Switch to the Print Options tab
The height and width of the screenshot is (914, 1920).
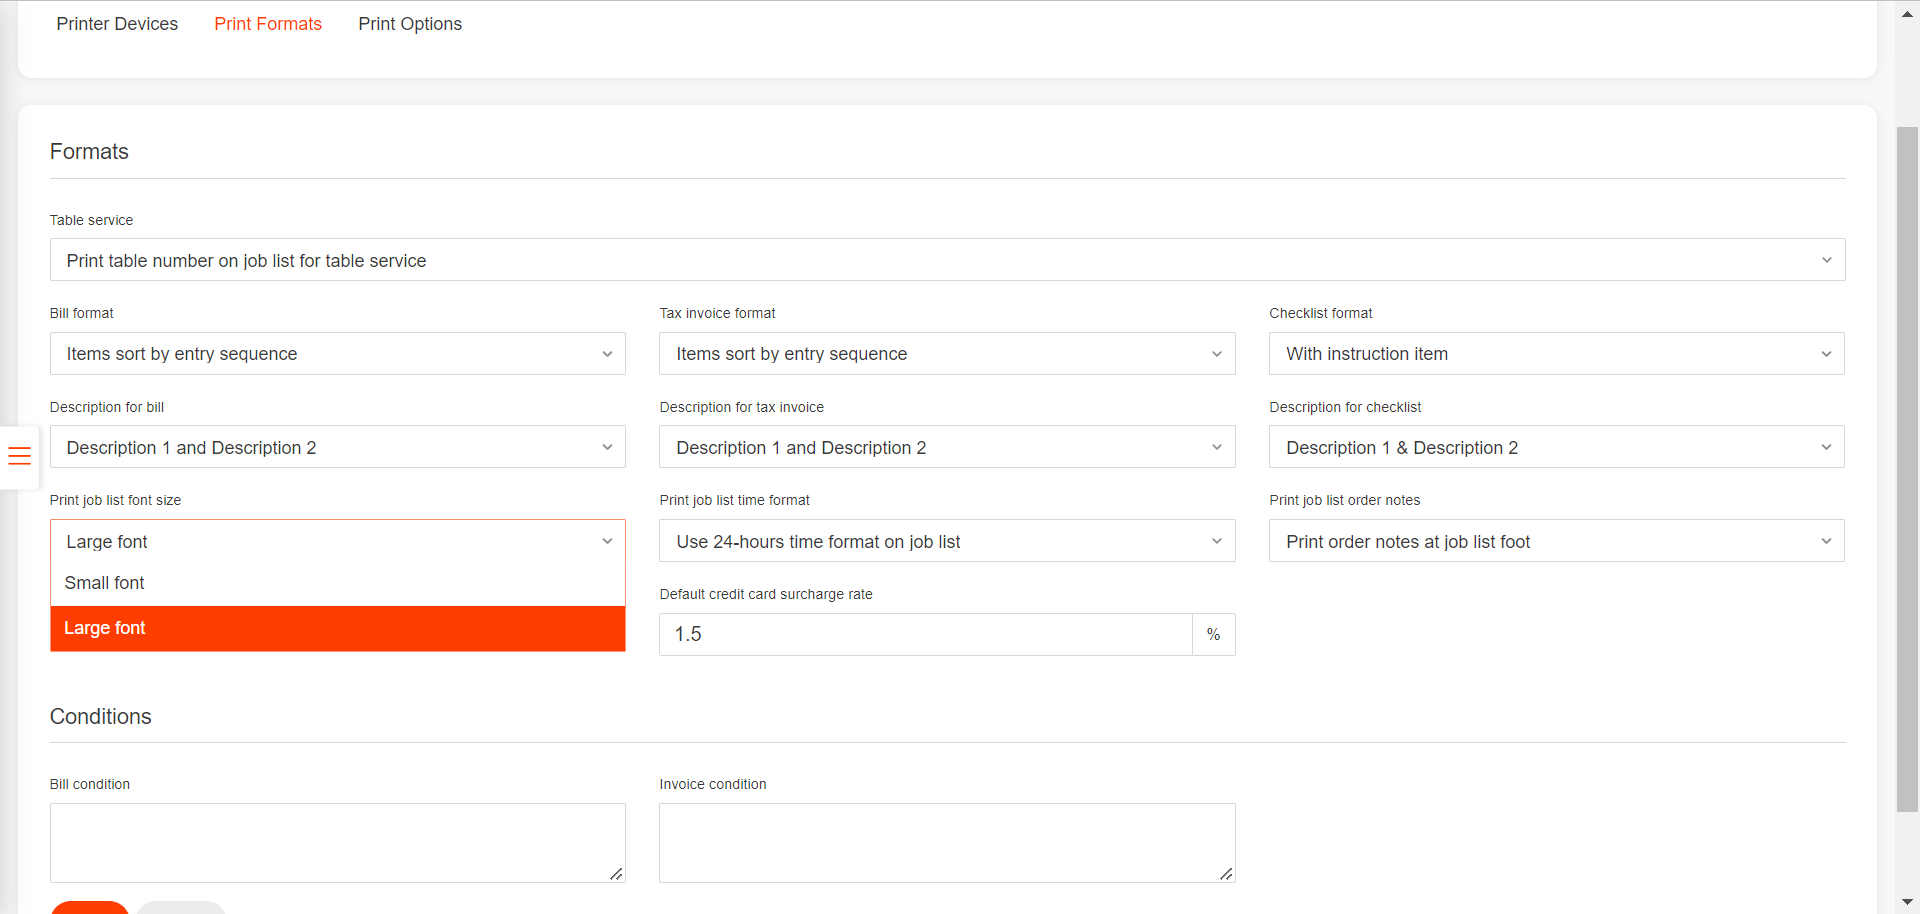(x=410, y=23)
